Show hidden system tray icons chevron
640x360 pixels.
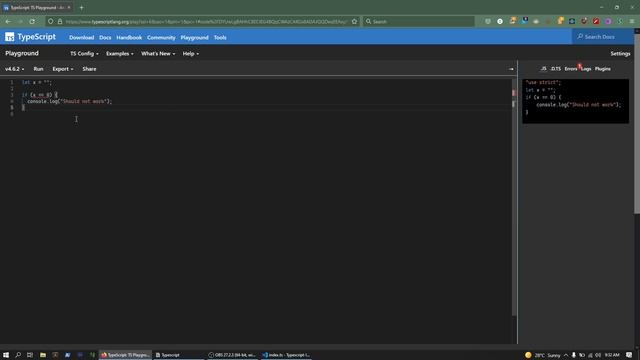(x=566, y=355)
